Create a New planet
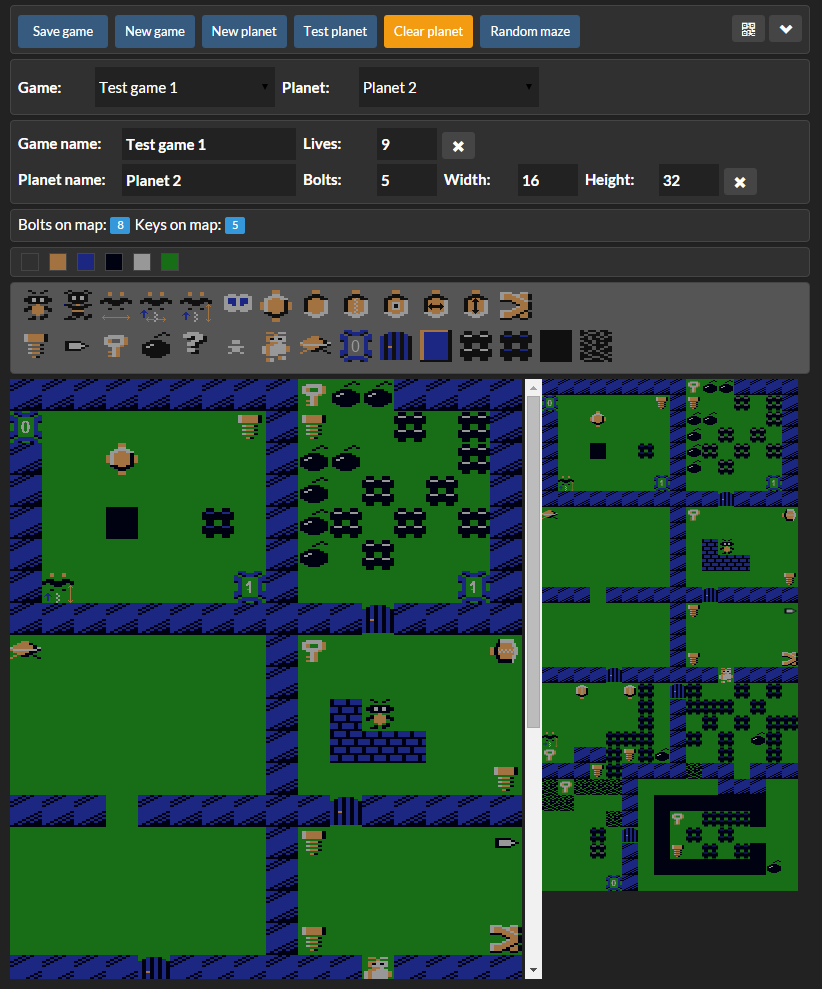 tap(244, 32)
